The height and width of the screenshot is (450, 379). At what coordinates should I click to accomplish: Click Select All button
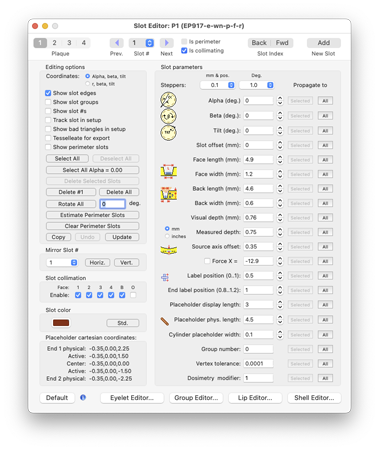(67, 159)
